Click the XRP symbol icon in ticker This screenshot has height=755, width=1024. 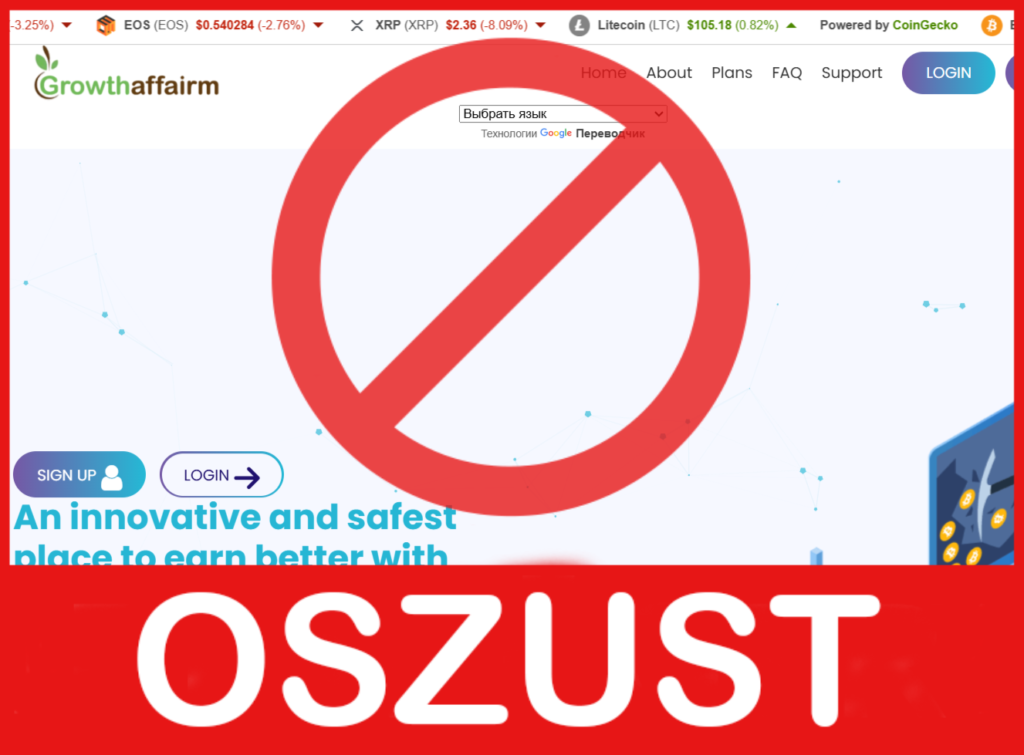pos(357,25)
